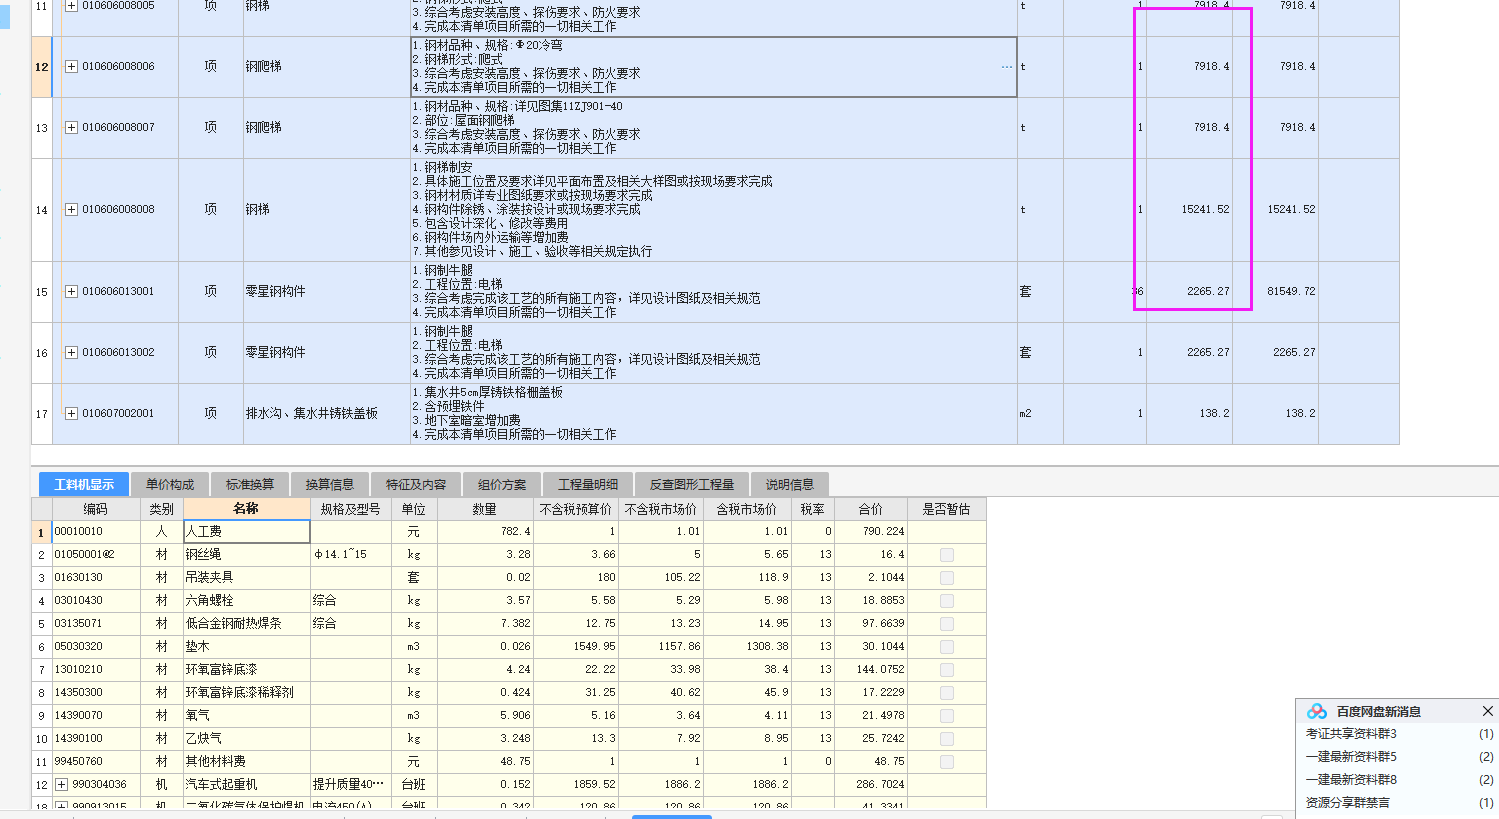Click the 名称 column header
Image resolution: width=1499 pixels, height=819 pixels.
(x=246, y=509)
